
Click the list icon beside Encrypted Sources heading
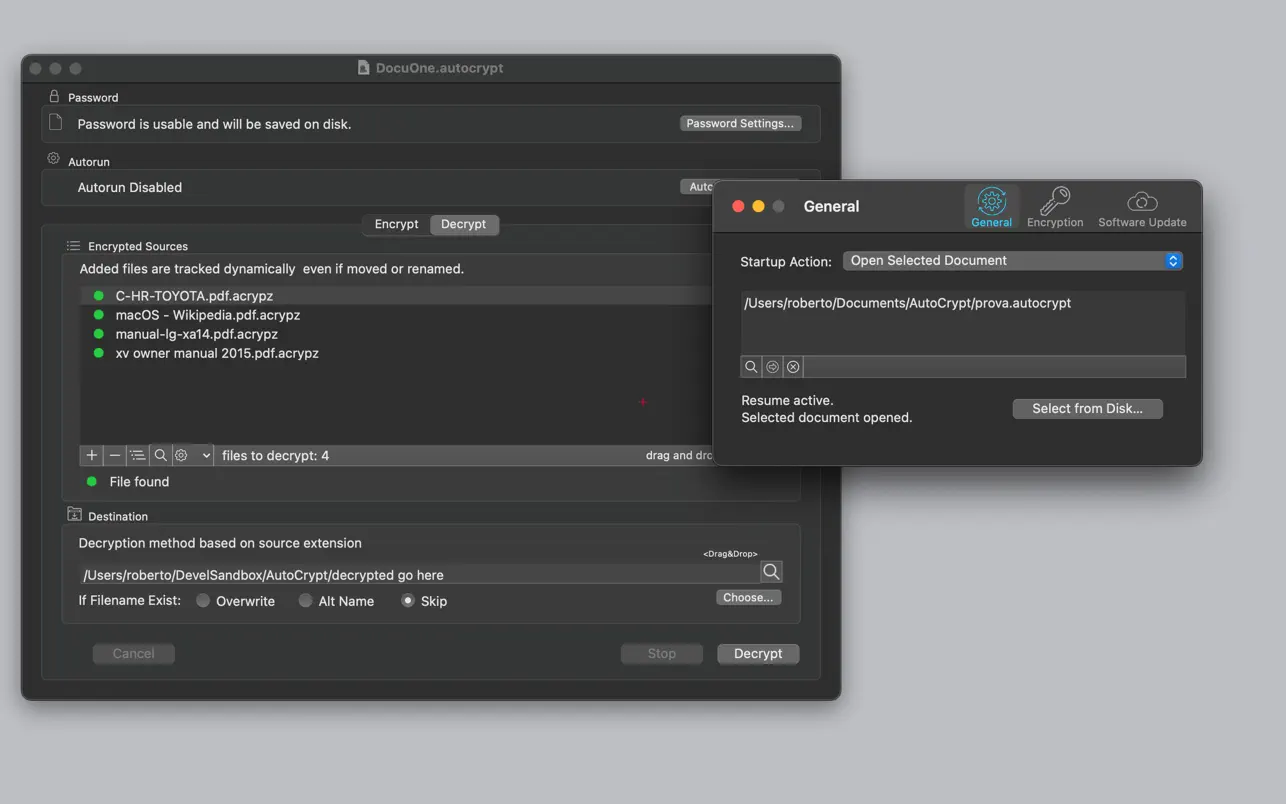(73, 245)
